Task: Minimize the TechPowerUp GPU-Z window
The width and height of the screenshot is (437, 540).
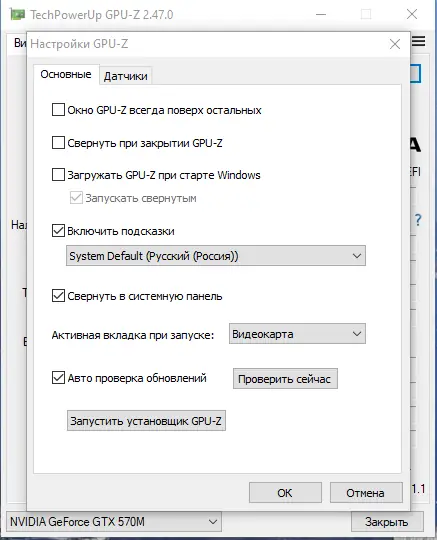Action: point(321,14)
